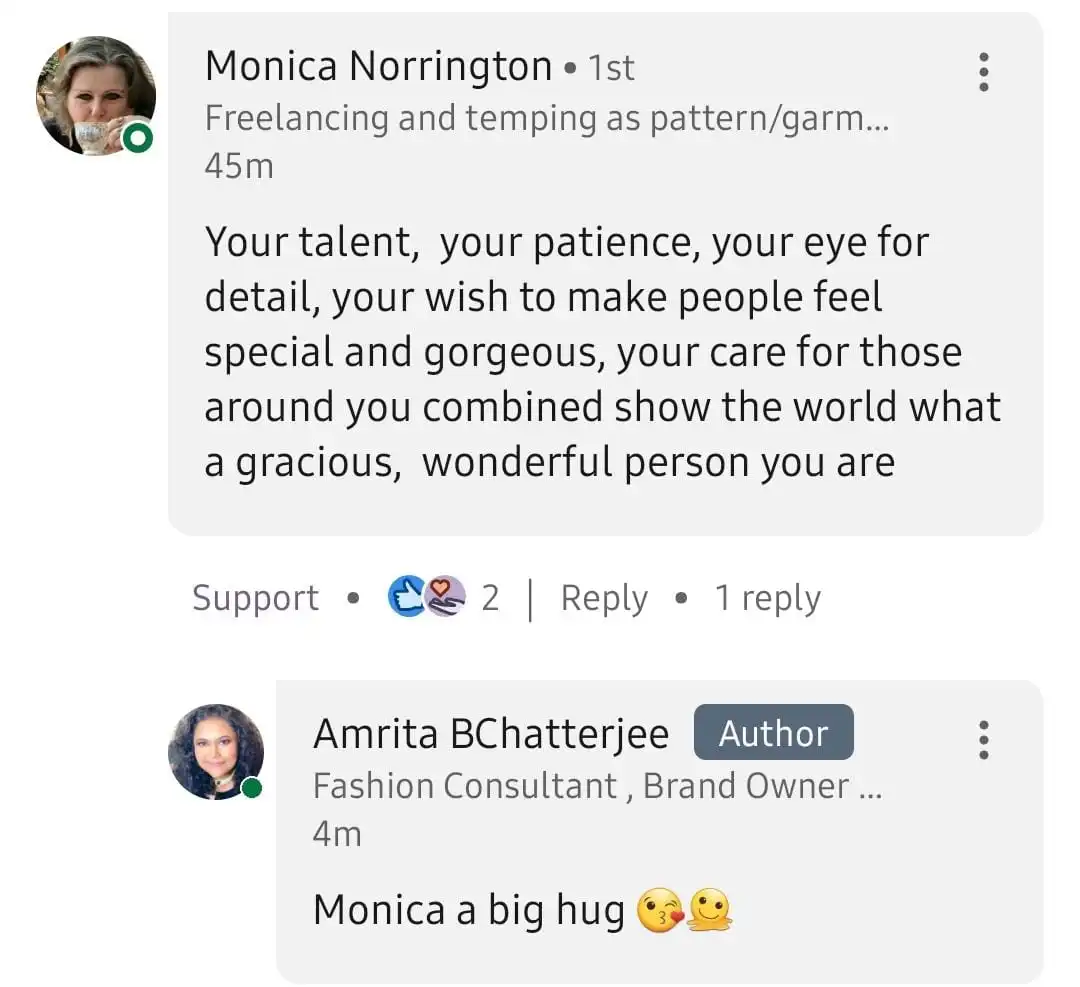Expand Monica's truncated headline 'Freelancing and temping'

[546, 118]
